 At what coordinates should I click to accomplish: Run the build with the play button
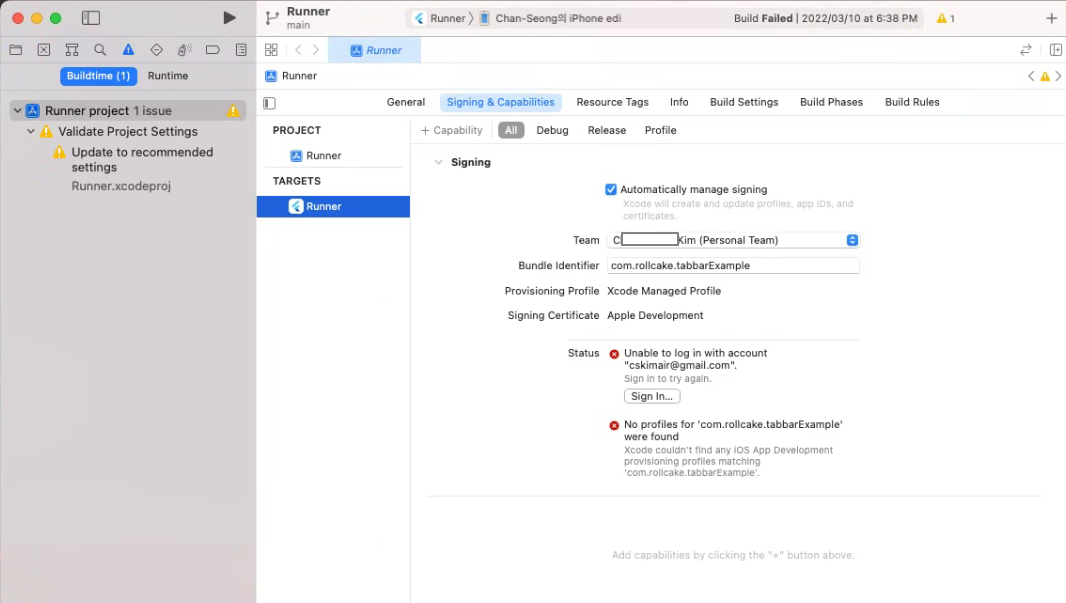(x=229, y=18)
